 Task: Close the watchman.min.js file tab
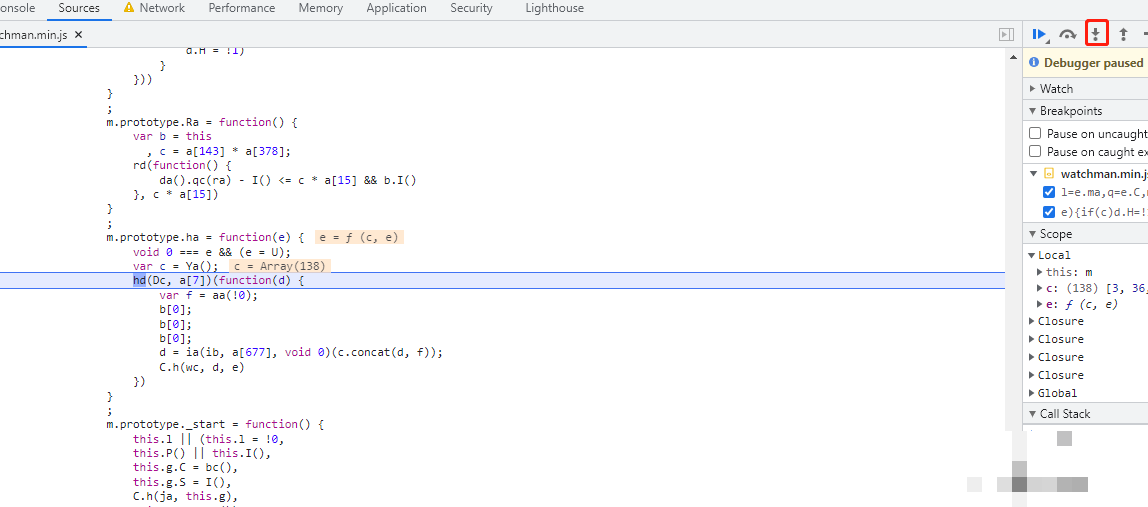click(79, 34)
